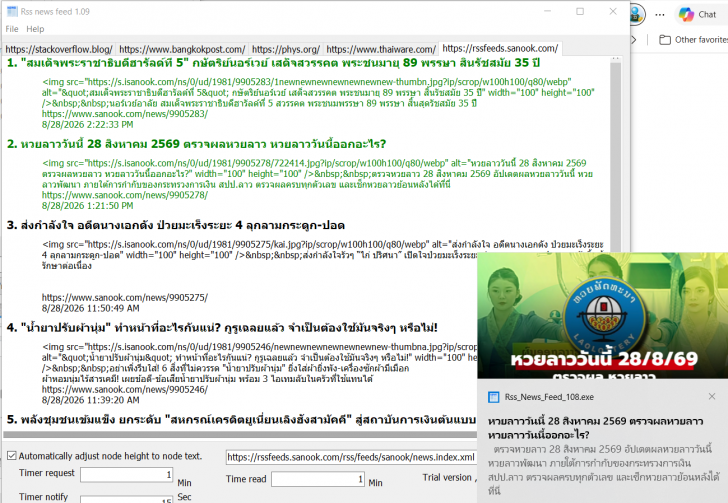
Task: Open the Help menu
Action: pyautogui.click(x=35, y=29)
